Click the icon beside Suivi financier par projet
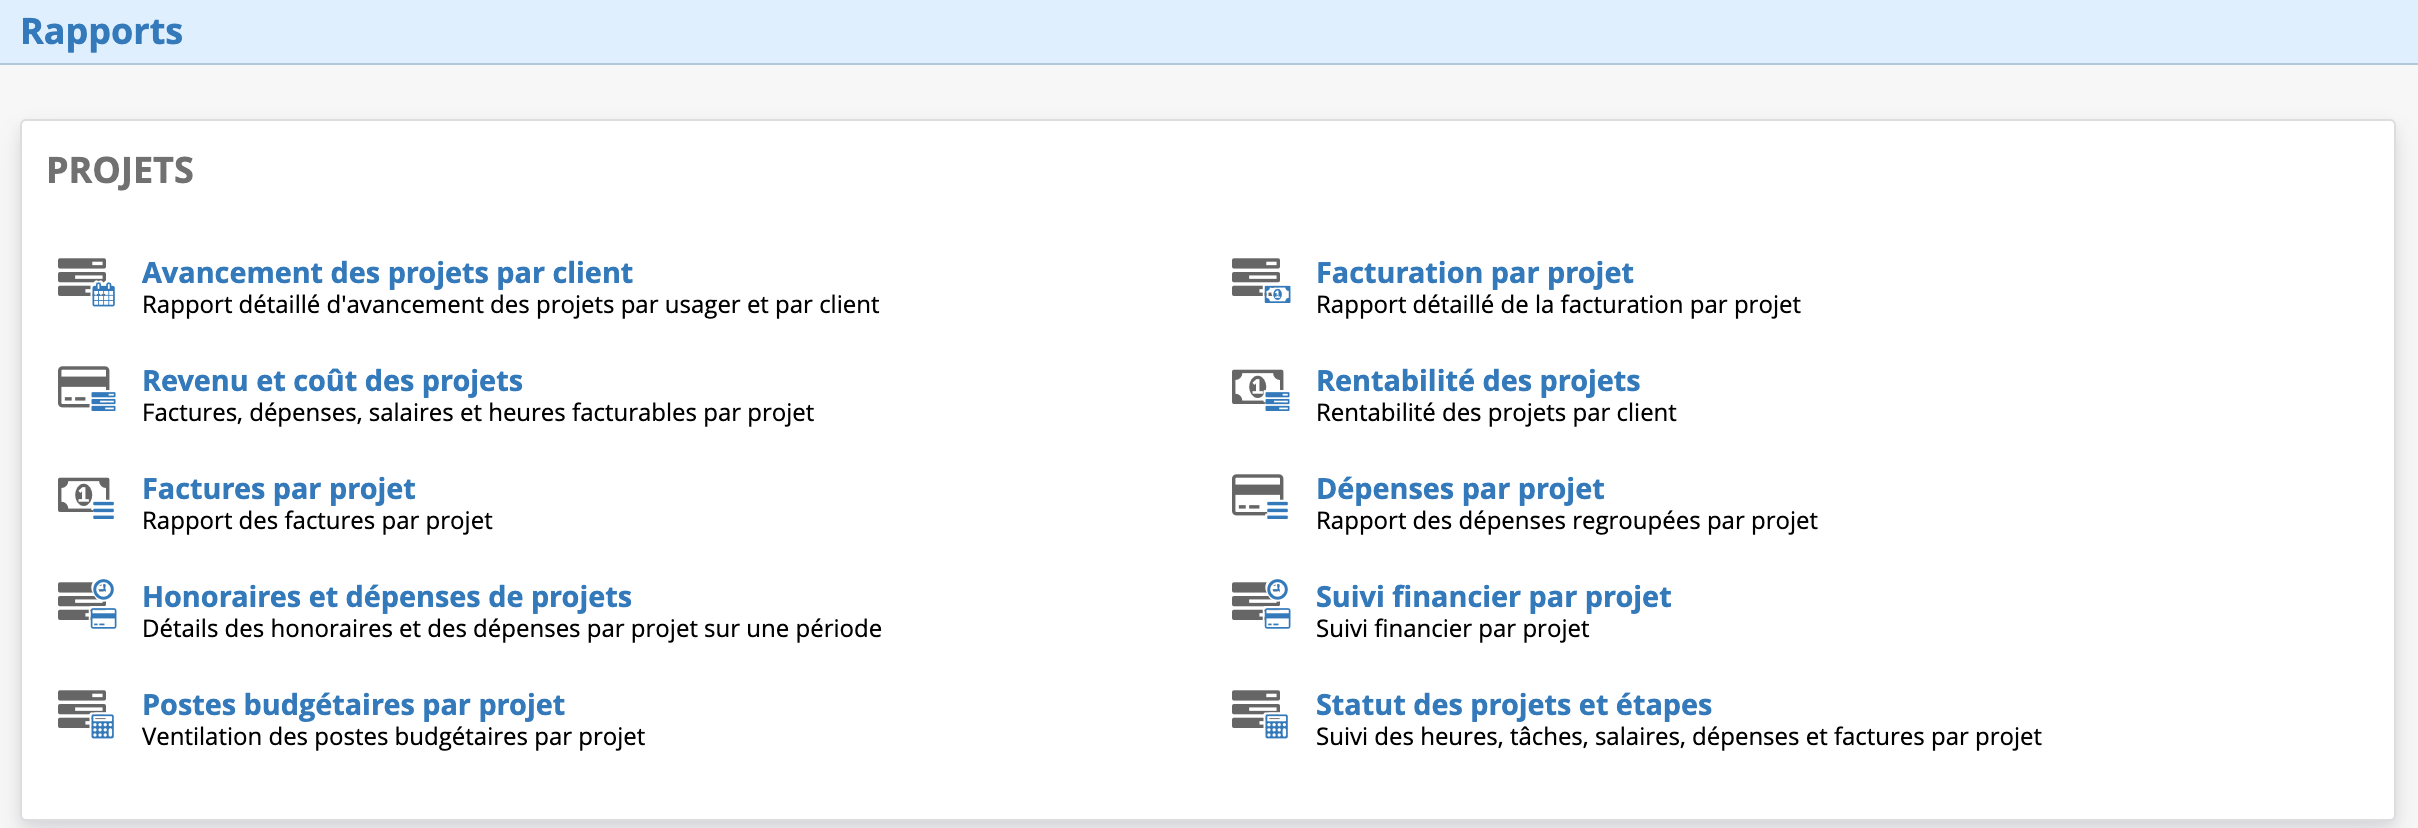This screenshot has height=828, width=2418. pyautogui.click(x=1260, y=604)
